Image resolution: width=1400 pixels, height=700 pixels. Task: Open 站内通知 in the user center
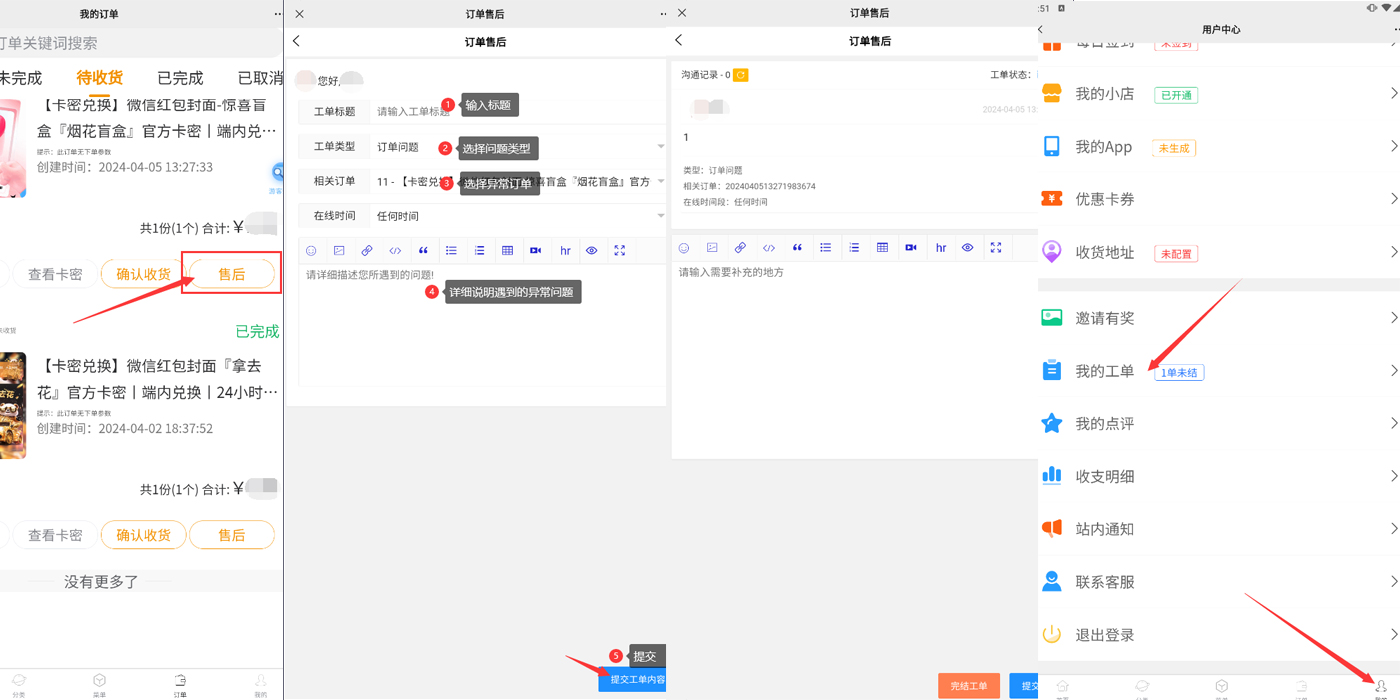click(1219, 529)
